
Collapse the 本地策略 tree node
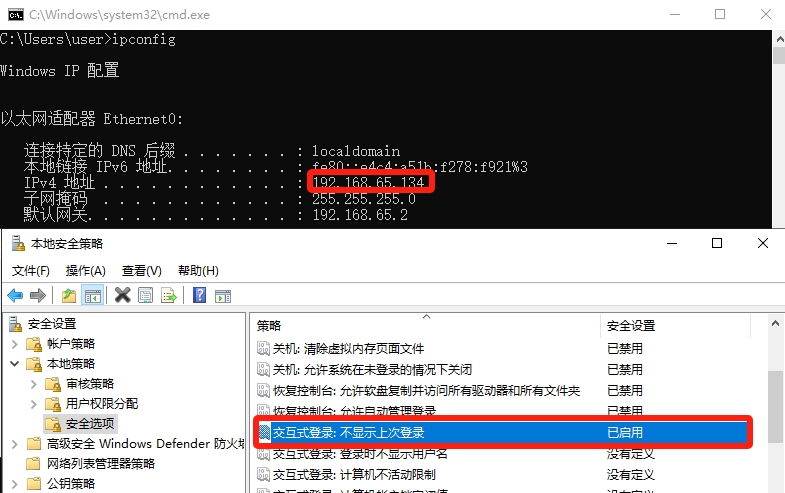[15, 364]
